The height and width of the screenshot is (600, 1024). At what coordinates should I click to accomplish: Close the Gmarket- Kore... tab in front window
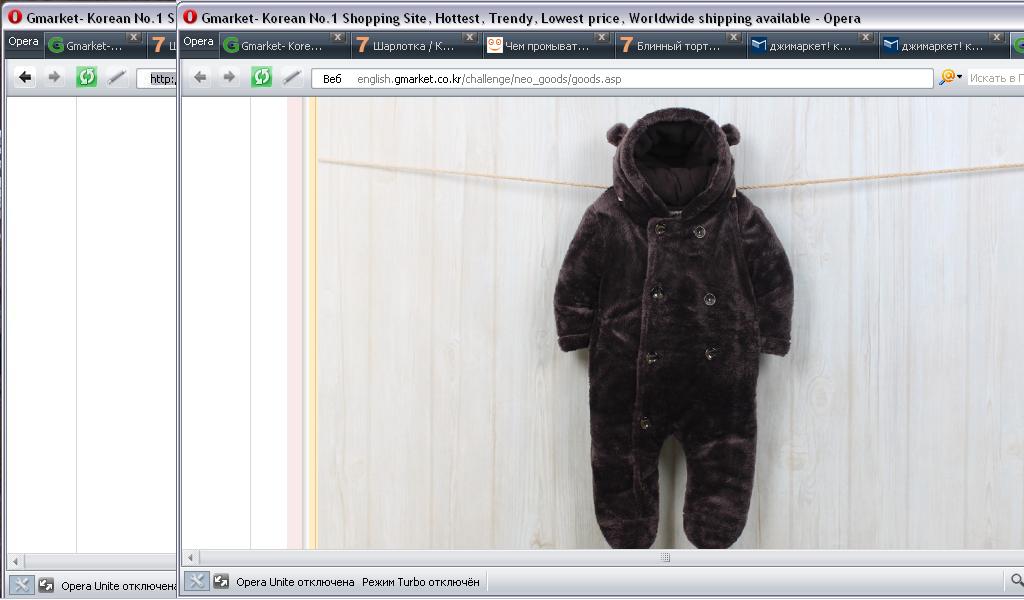coord(338,38)
